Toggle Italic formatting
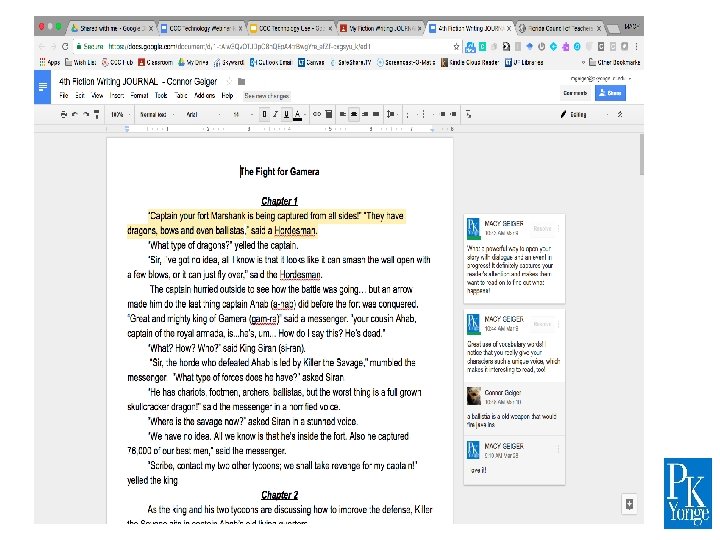 coord(275,114)
